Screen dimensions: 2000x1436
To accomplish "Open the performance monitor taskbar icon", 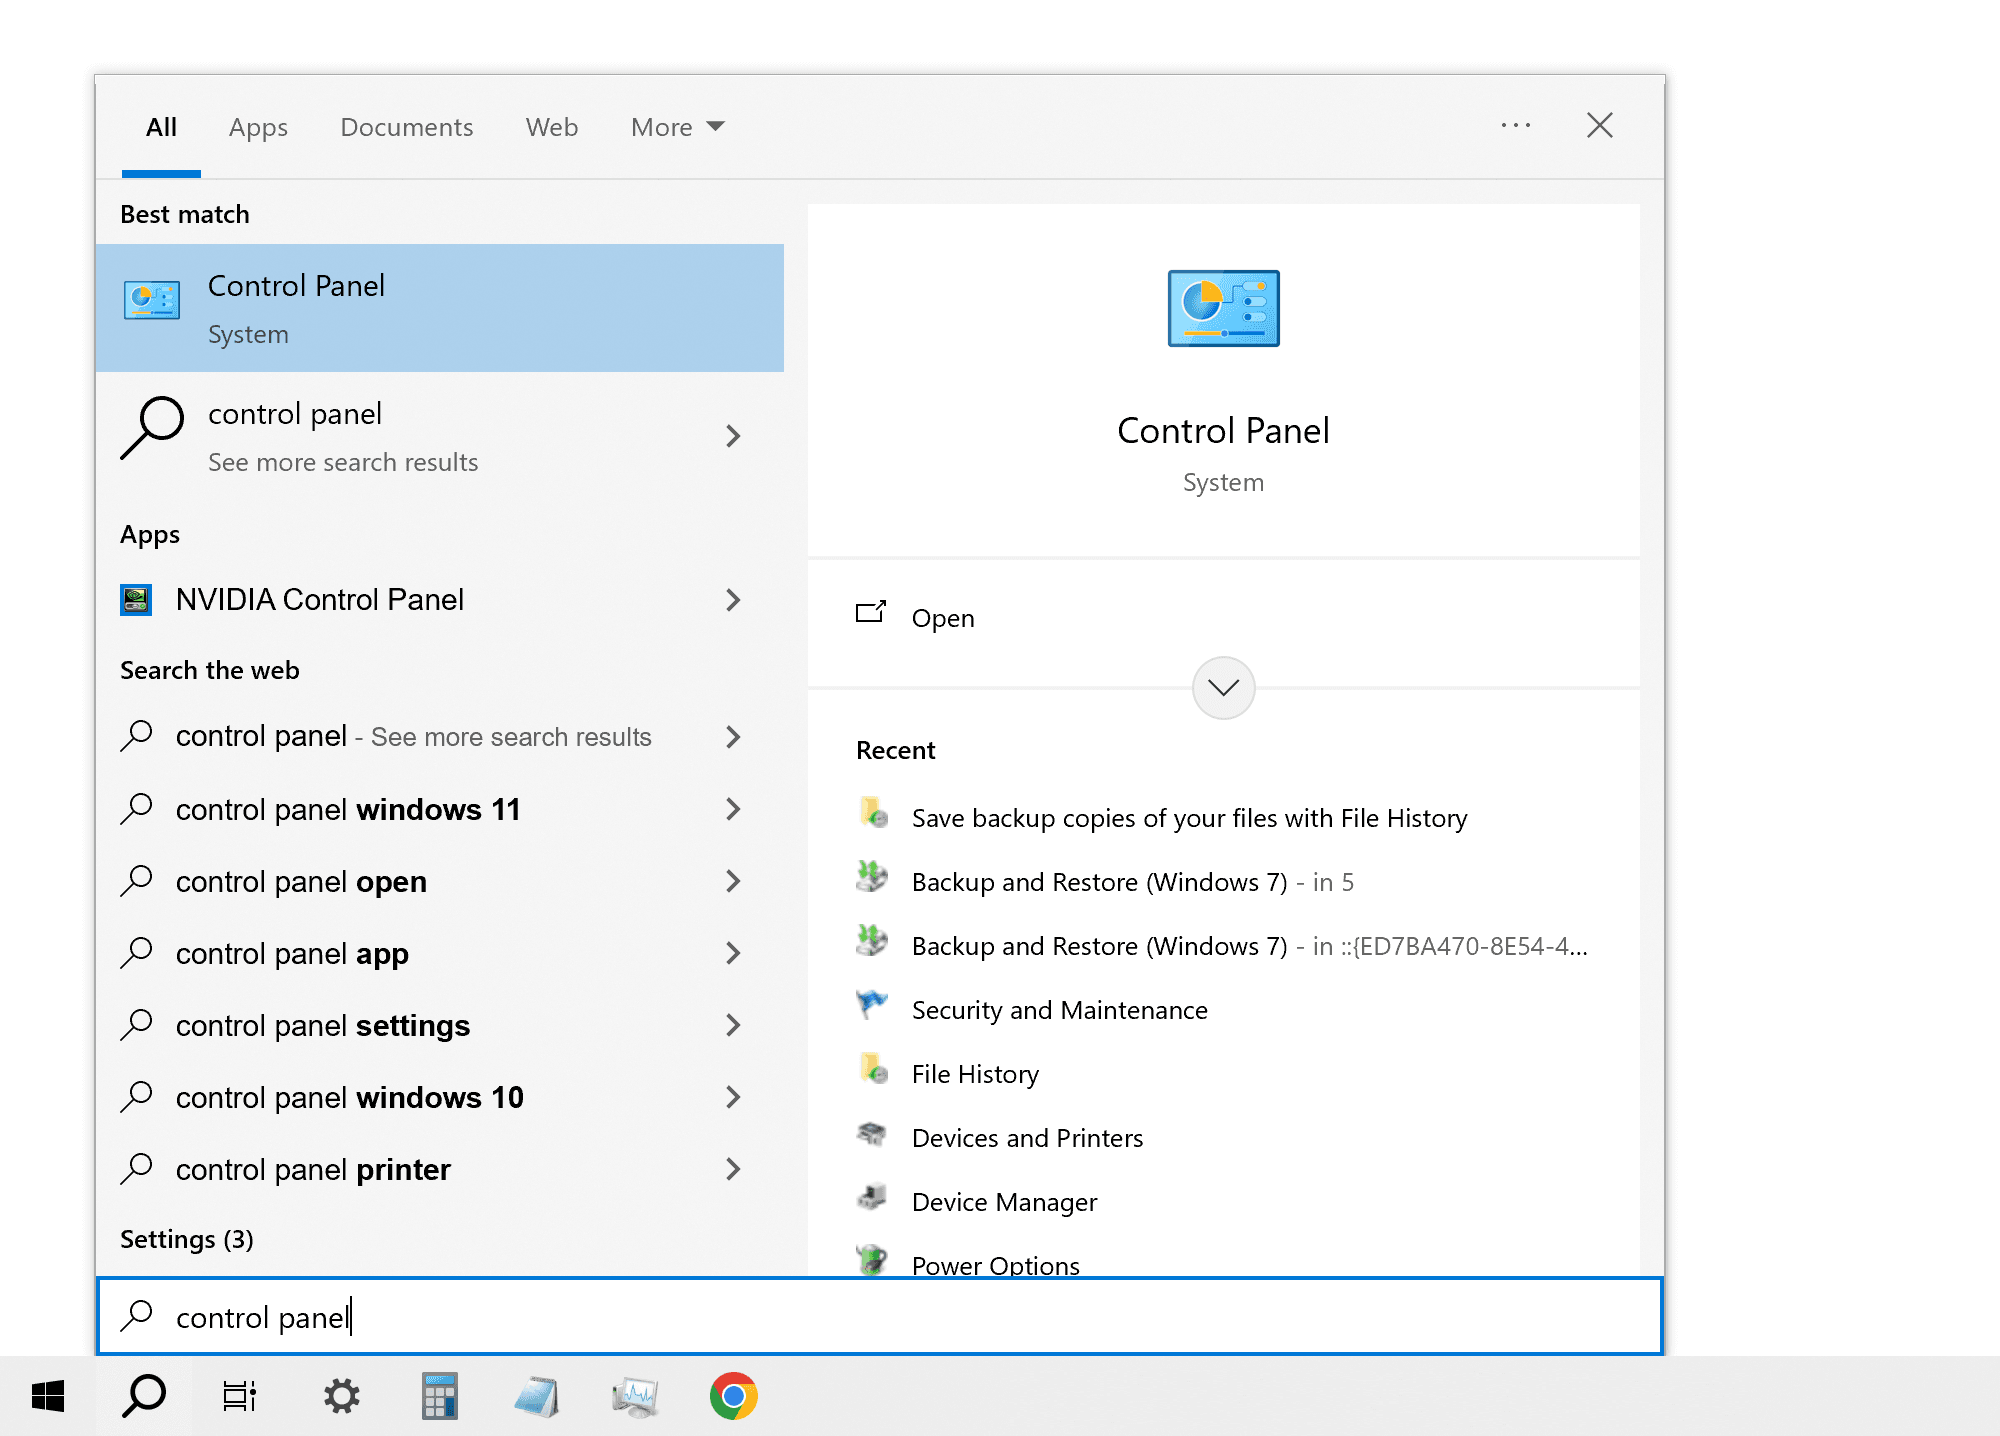I will pos(635,1396).
